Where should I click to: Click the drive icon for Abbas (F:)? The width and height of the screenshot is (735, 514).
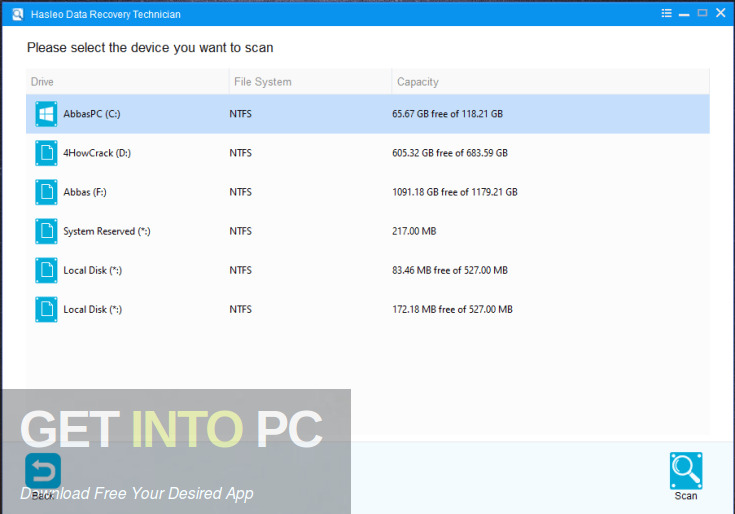(x=46, y=192)
